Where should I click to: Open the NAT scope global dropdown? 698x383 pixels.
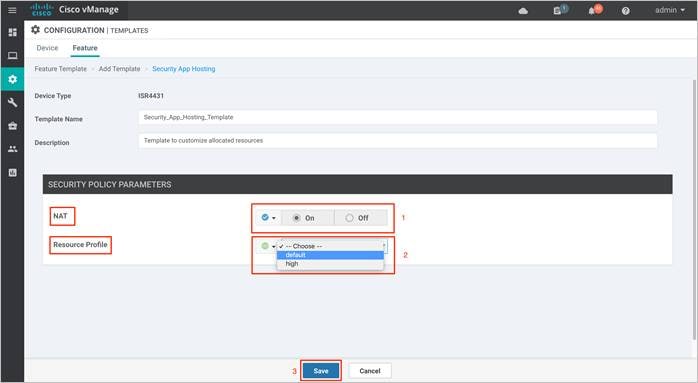(x=268, y=218)
